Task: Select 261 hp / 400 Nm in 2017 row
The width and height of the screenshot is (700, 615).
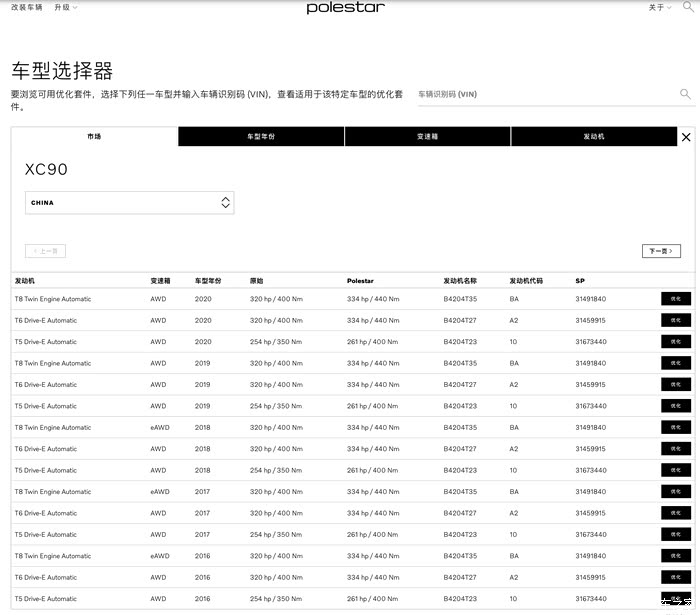Action: tap(372, 534)
